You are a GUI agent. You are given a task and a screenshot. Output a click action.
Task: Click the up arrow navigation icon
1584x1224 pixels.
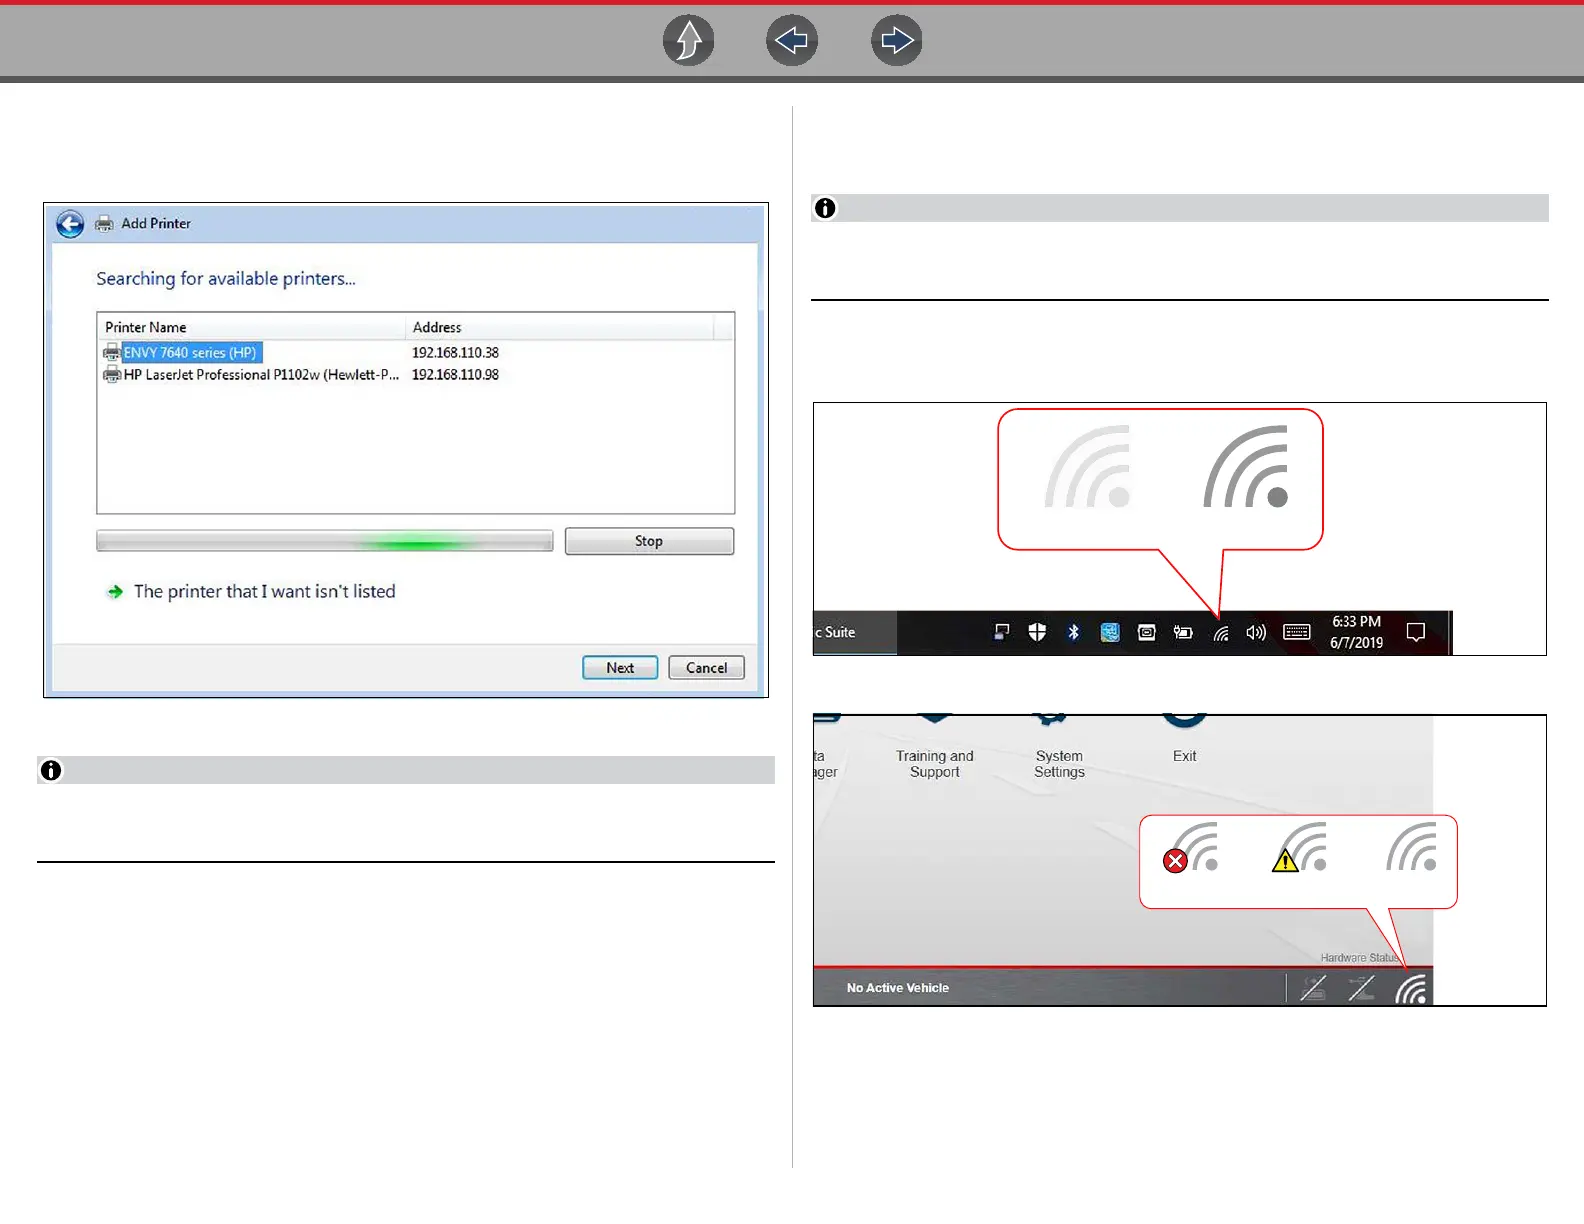pyautogui.click(x=689, y=41)
